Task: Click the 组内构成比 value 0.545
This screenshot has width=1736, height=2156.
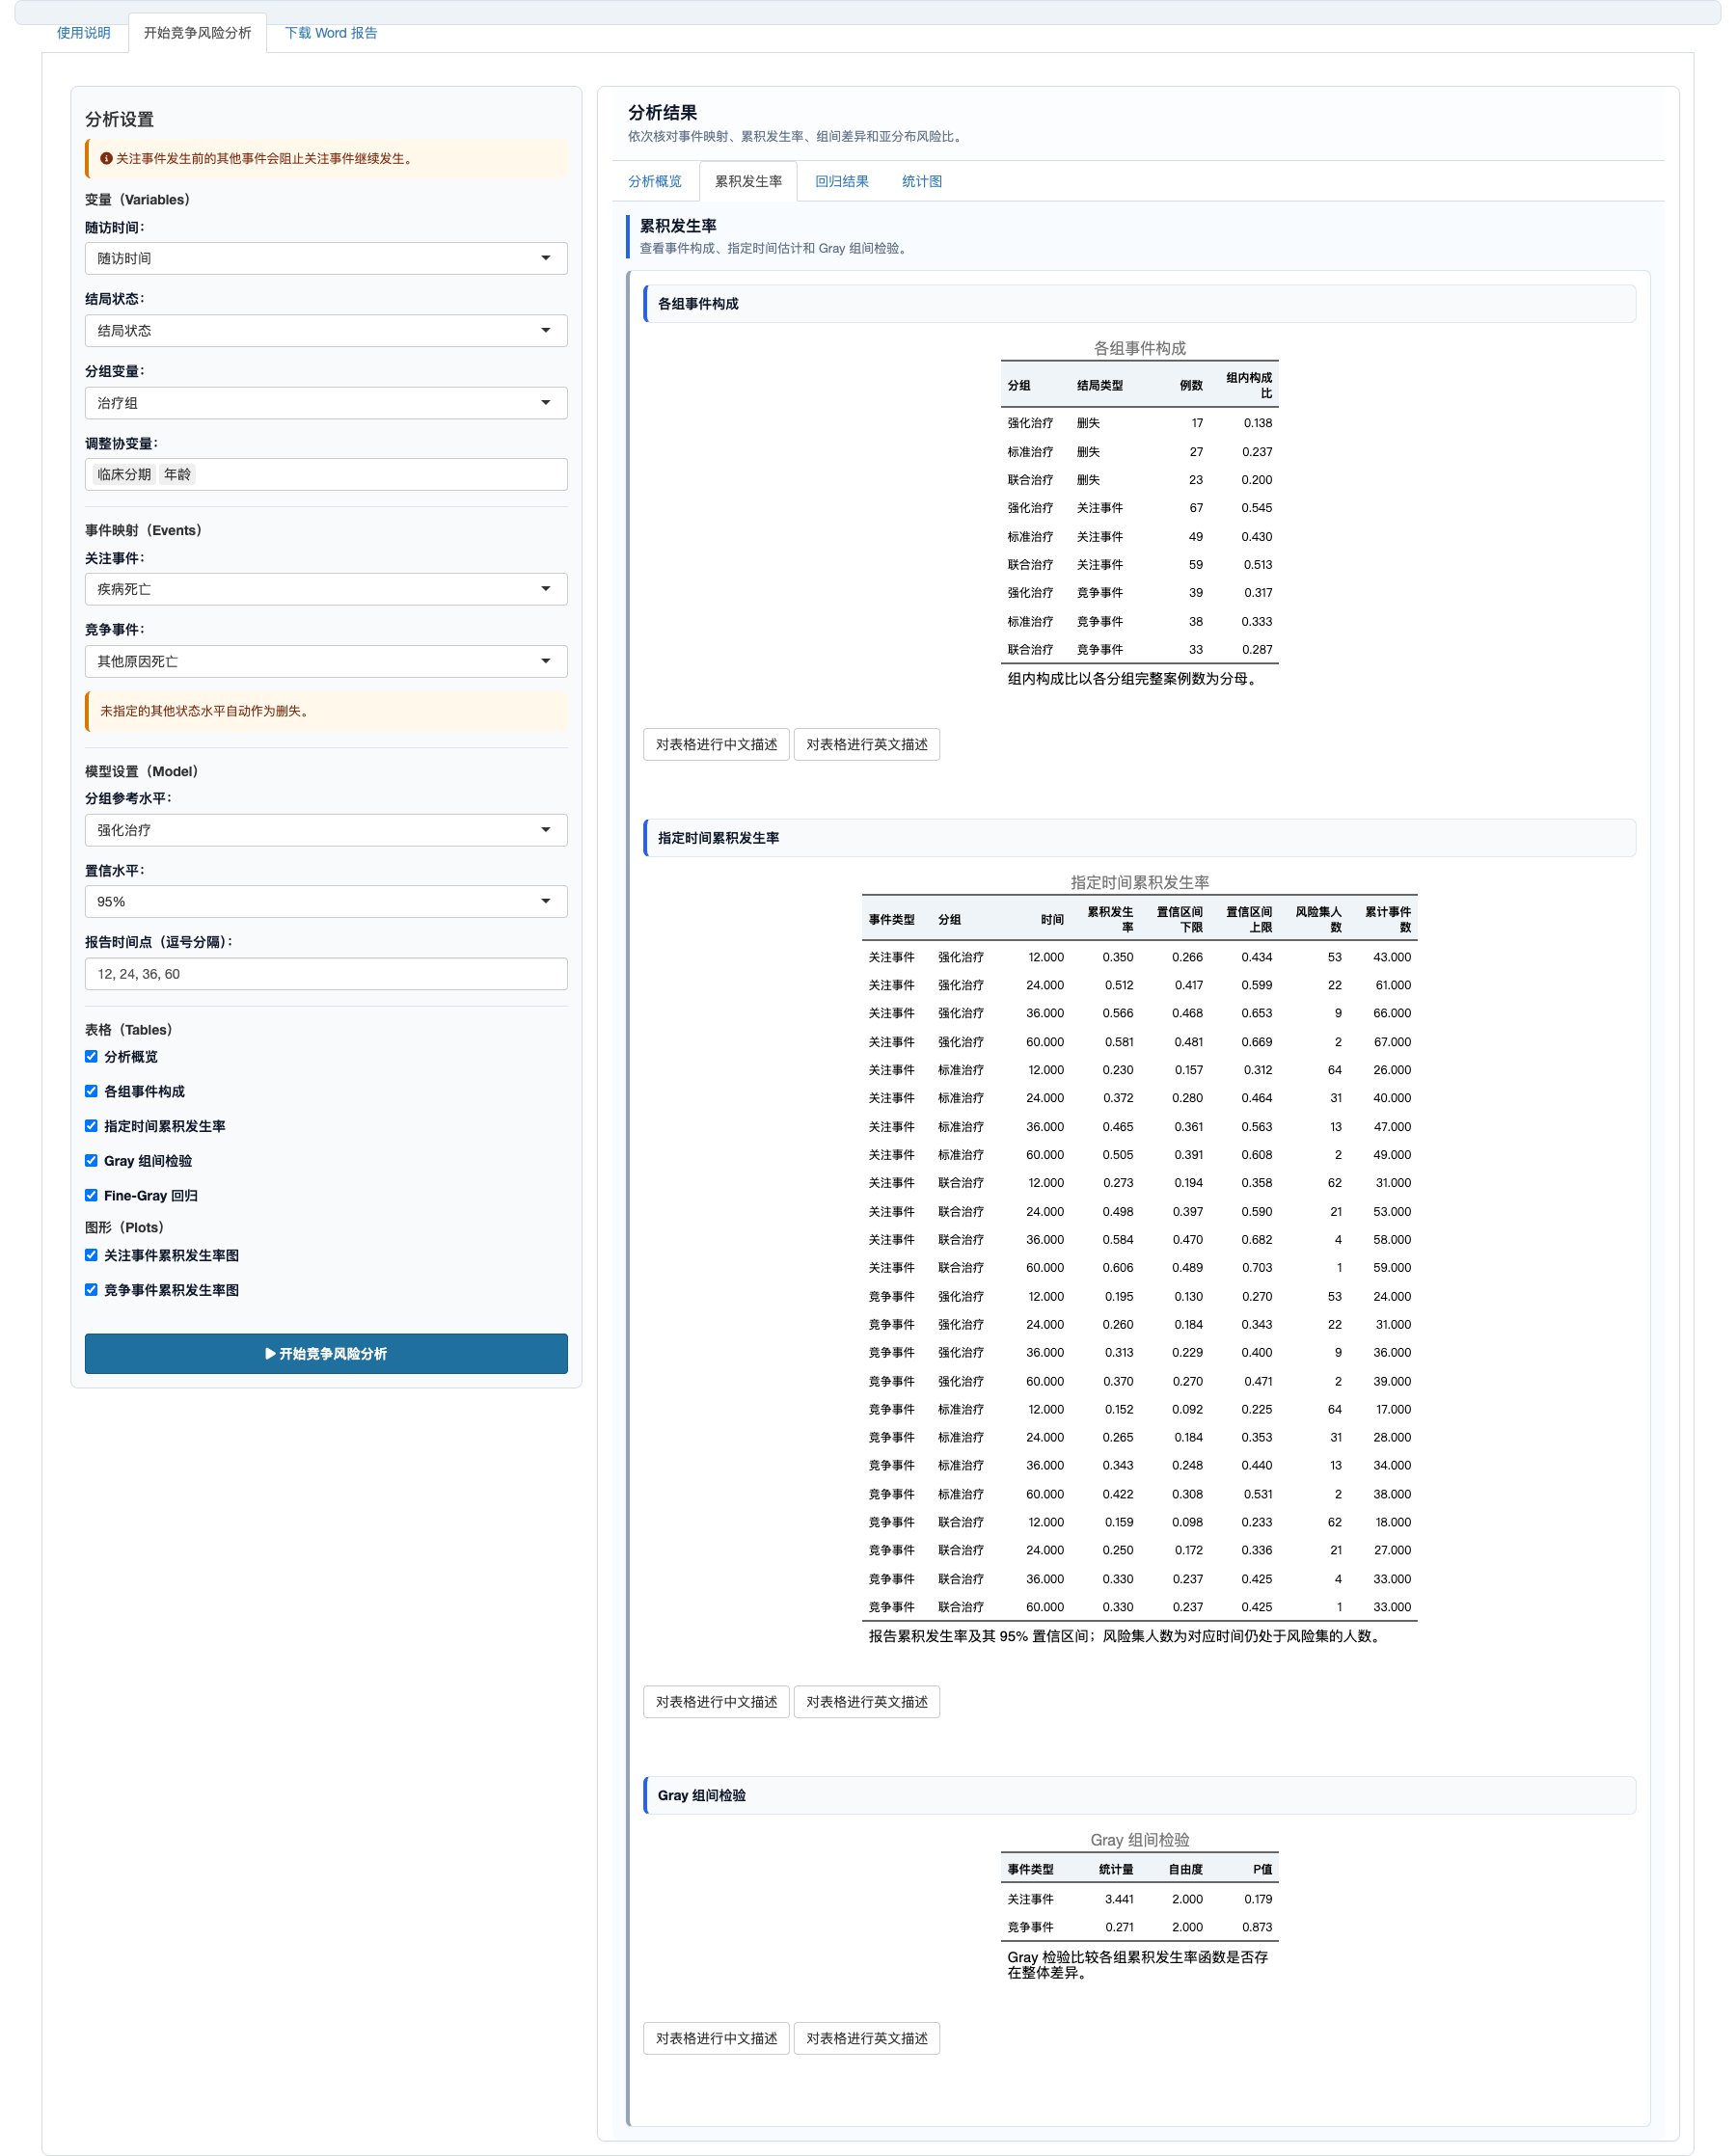Action: pos(1258,507)
